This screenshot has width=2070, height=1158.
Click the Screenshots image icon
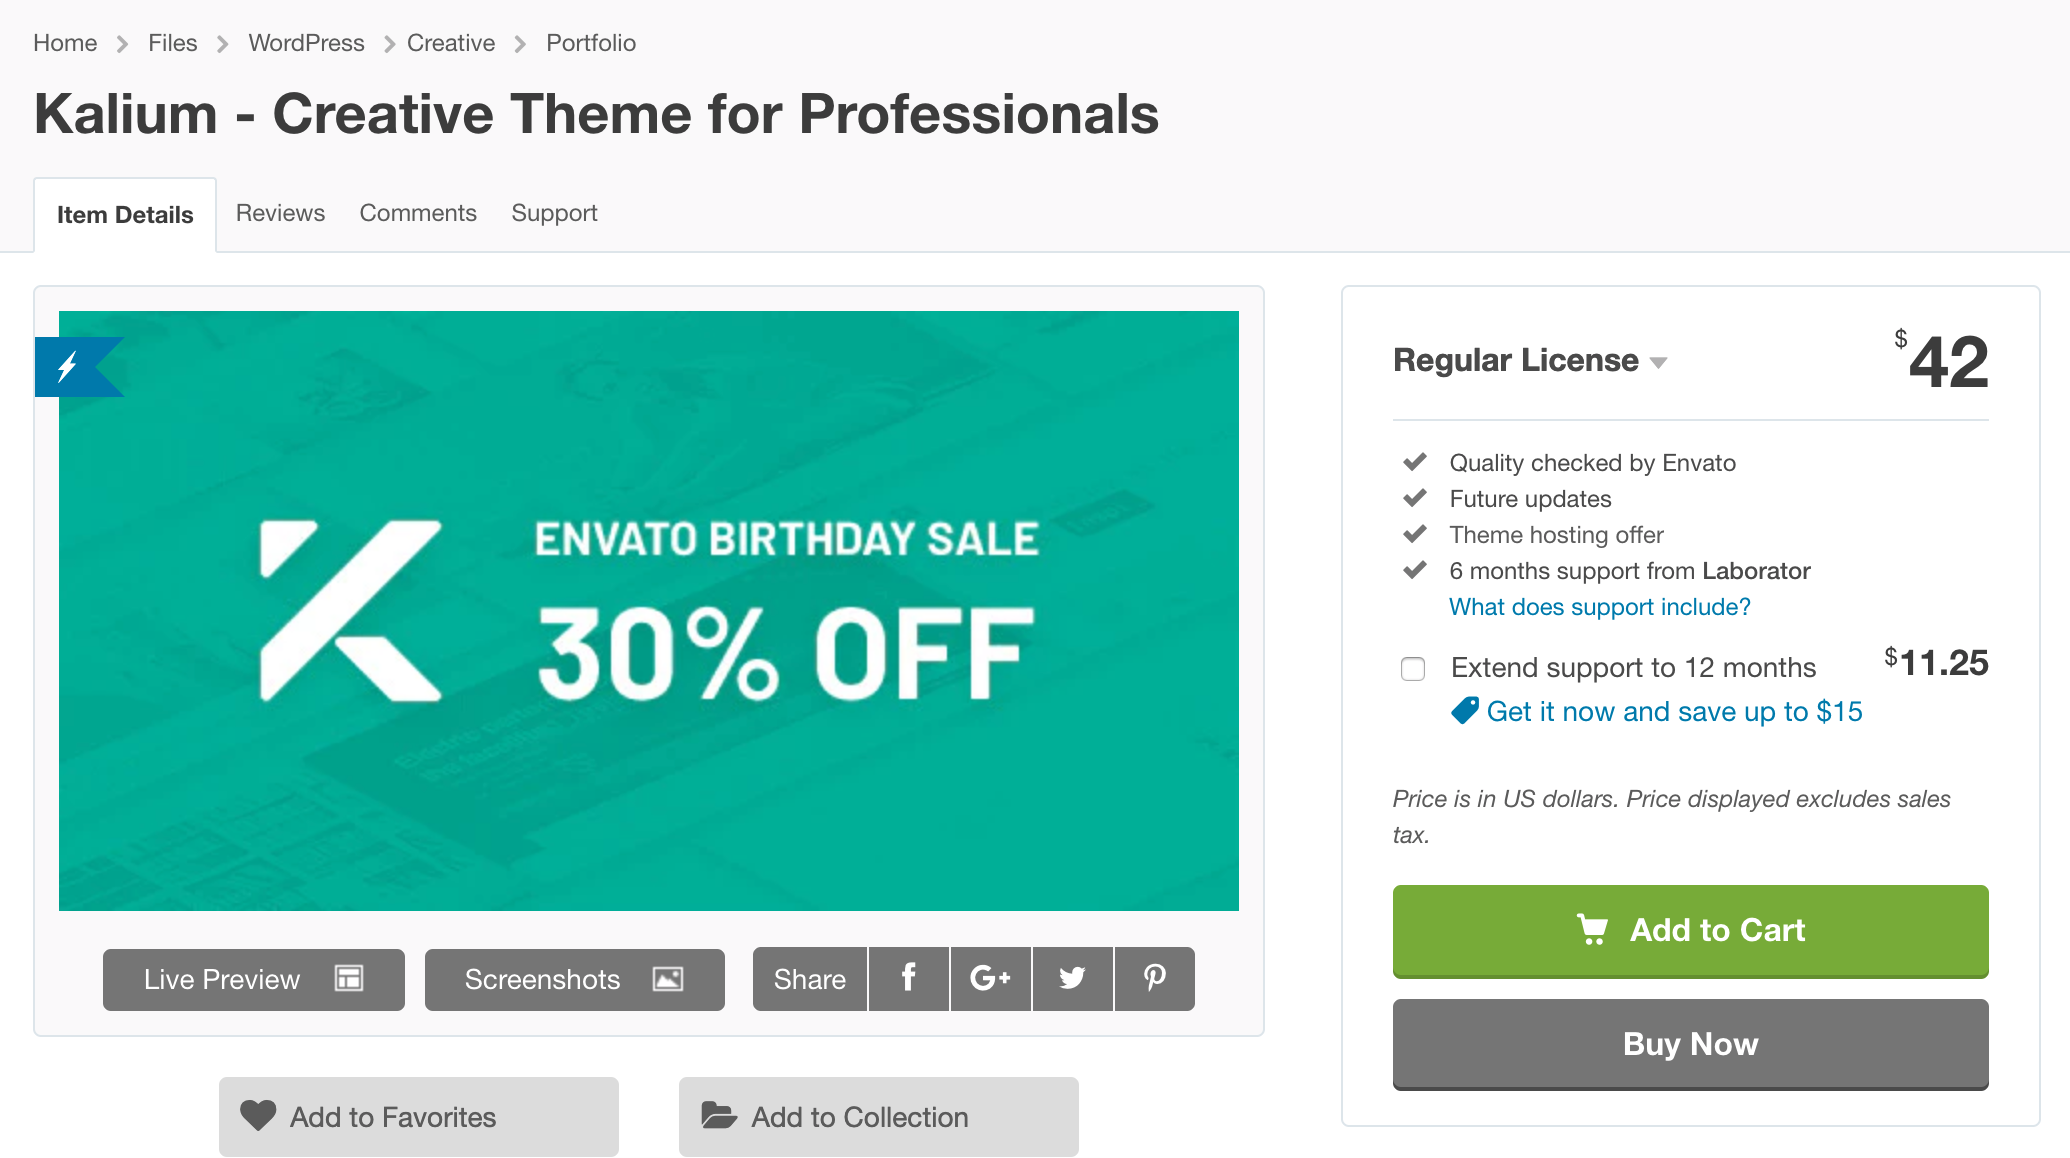click(665, 978)
